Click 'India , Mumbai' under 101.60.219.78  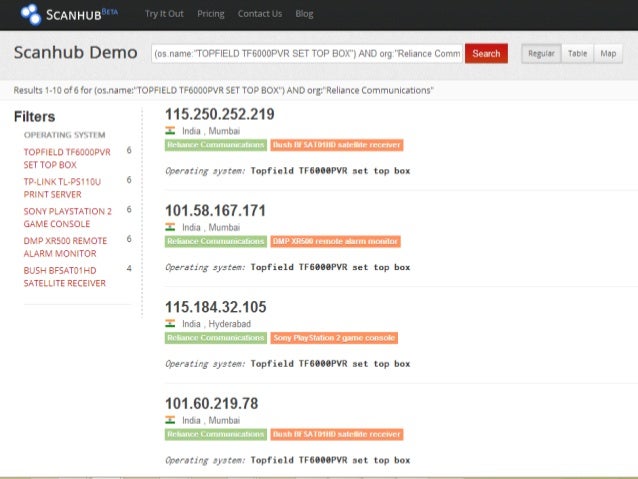point(211,420)
